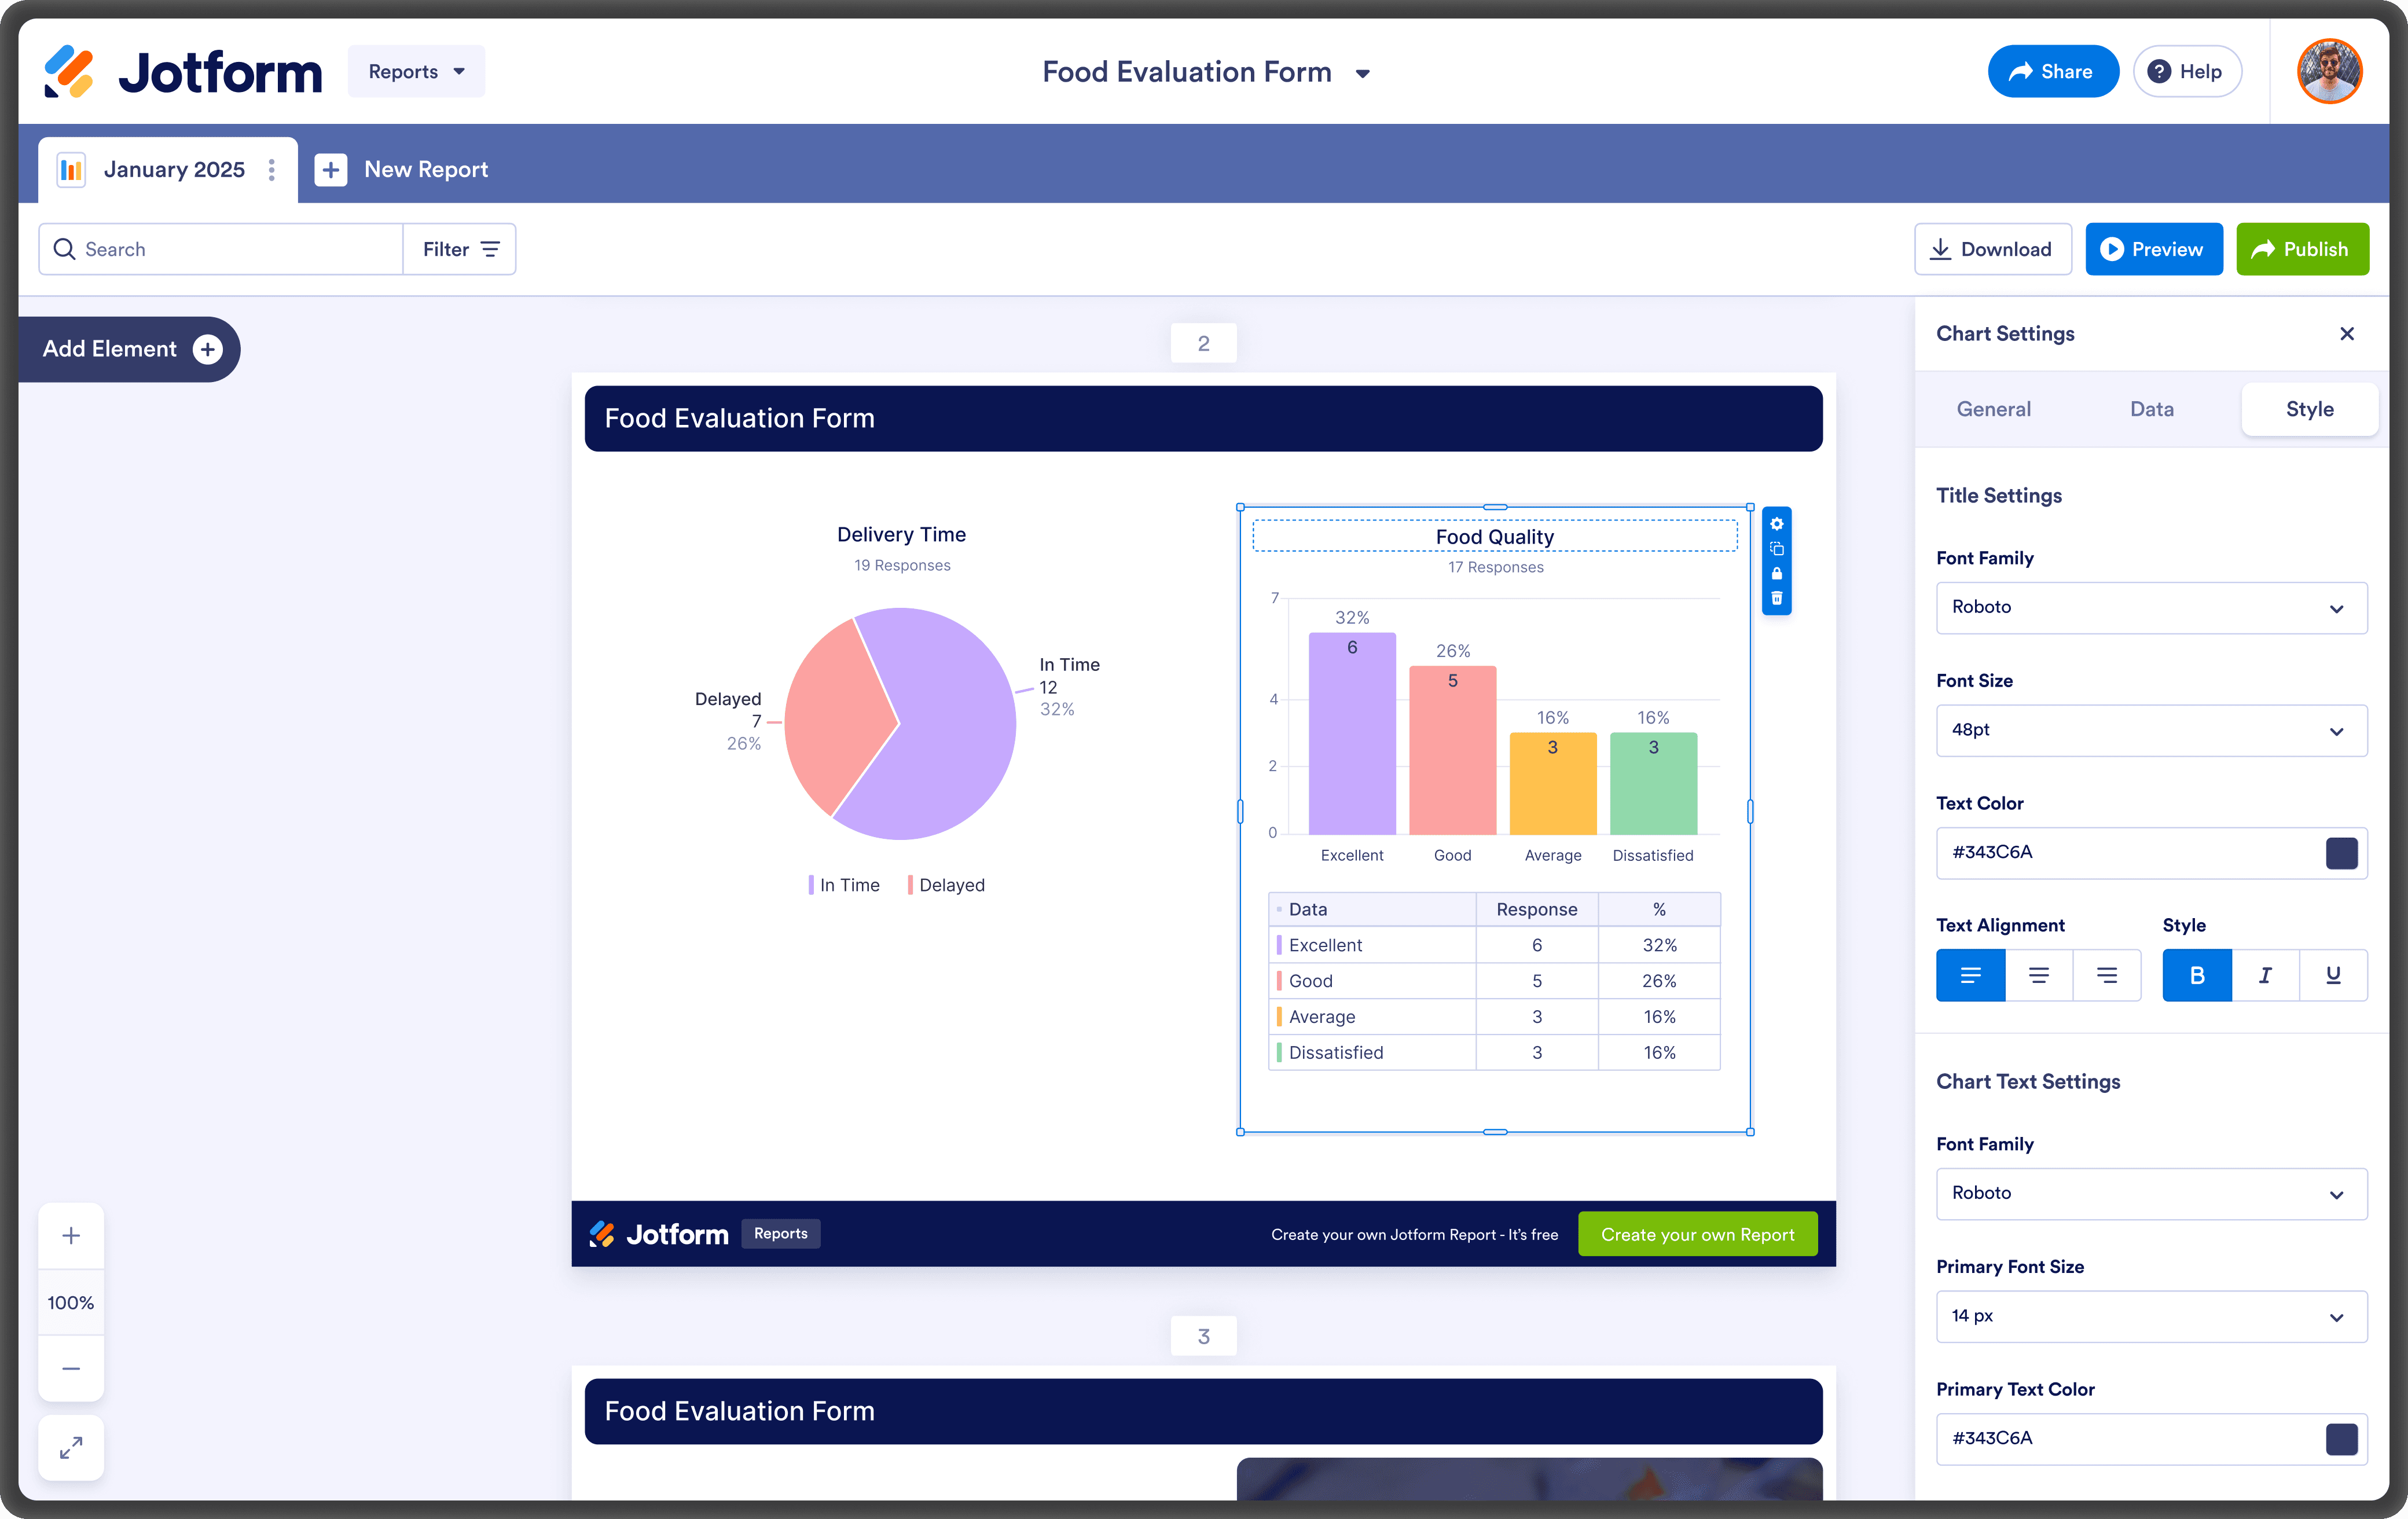
Task: Toggle italic title style
Action: coord(2265,975)
